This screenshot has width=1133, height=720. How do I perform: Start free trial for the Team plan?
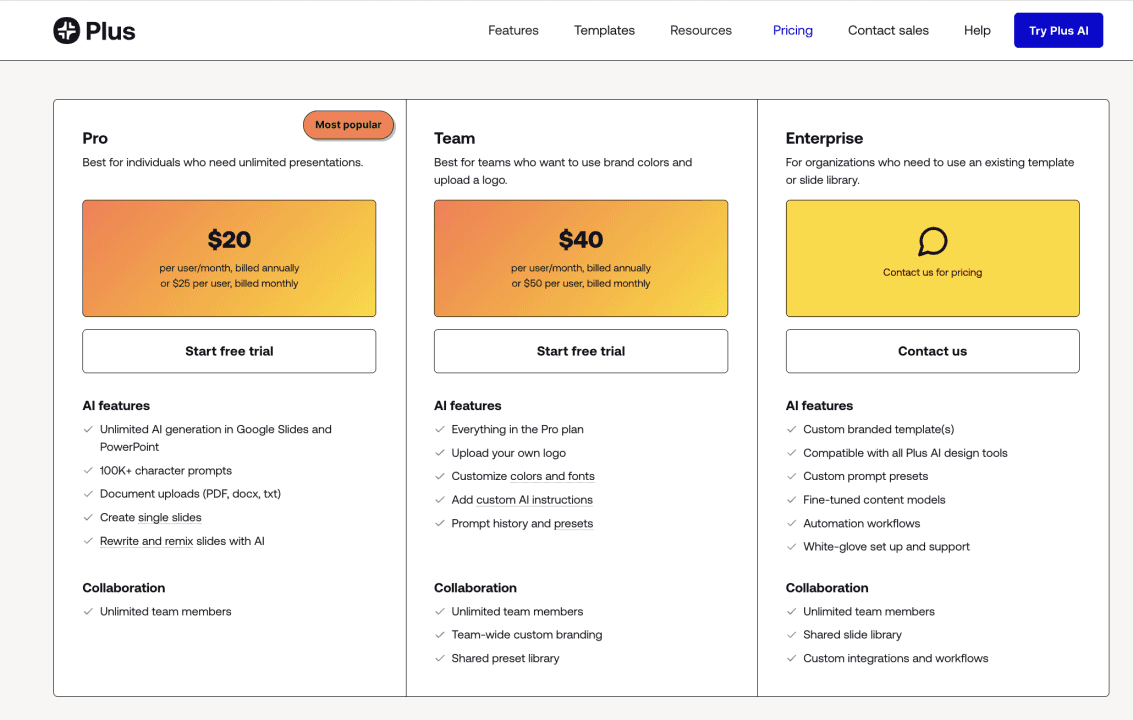[581, 351]
